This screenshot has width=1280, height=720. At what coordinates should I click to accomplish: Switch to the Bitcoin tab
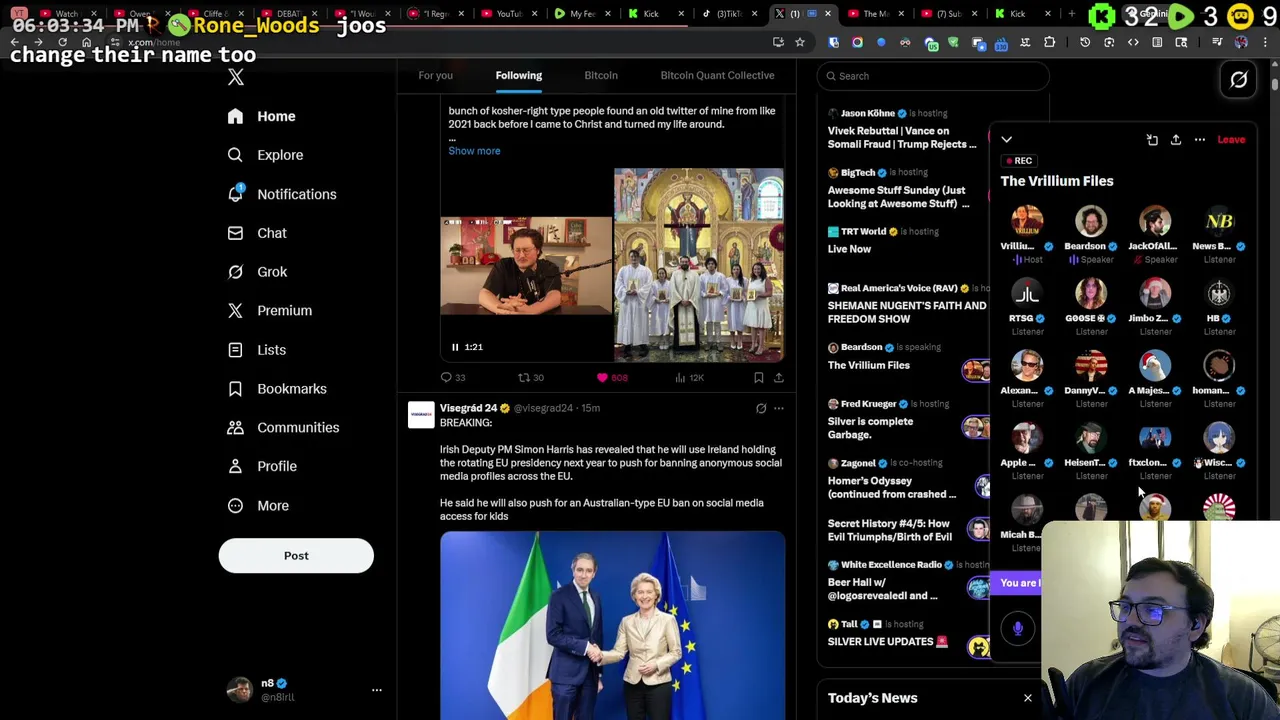coord(601,75)
